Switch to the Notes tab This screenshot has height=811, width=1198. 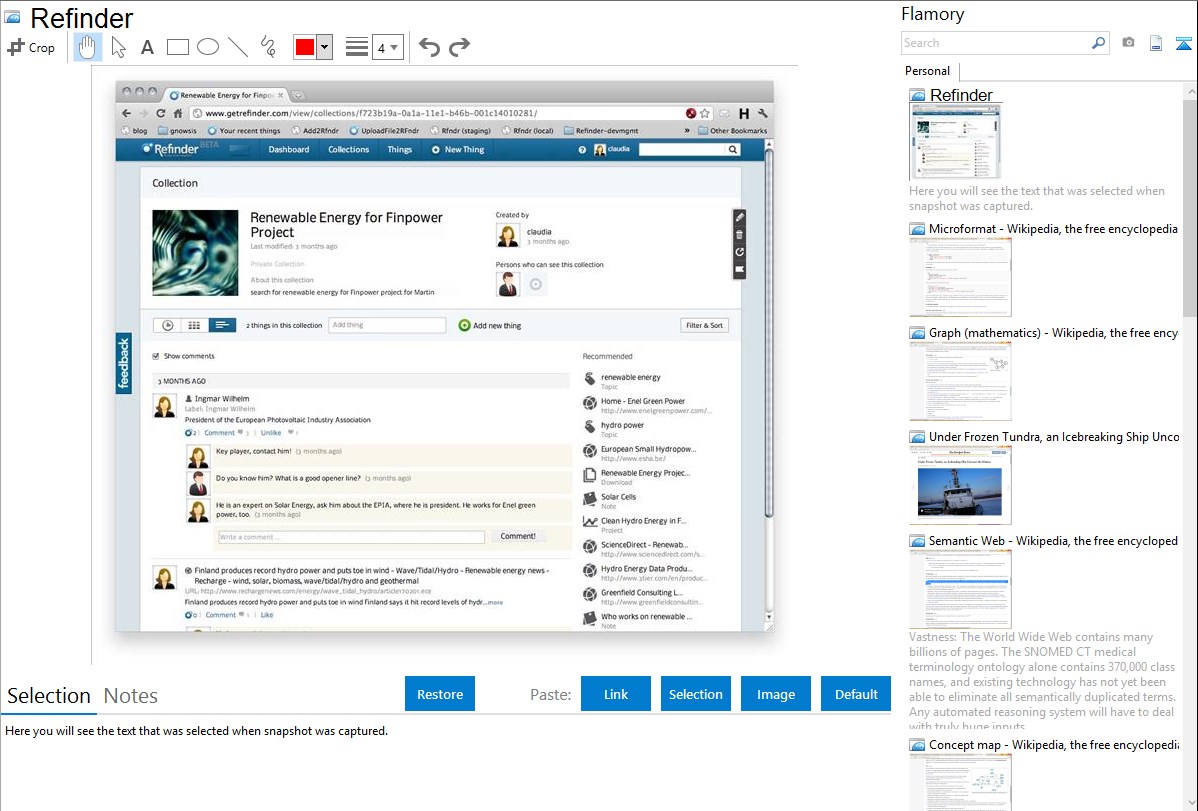click(x=131, y=696)
